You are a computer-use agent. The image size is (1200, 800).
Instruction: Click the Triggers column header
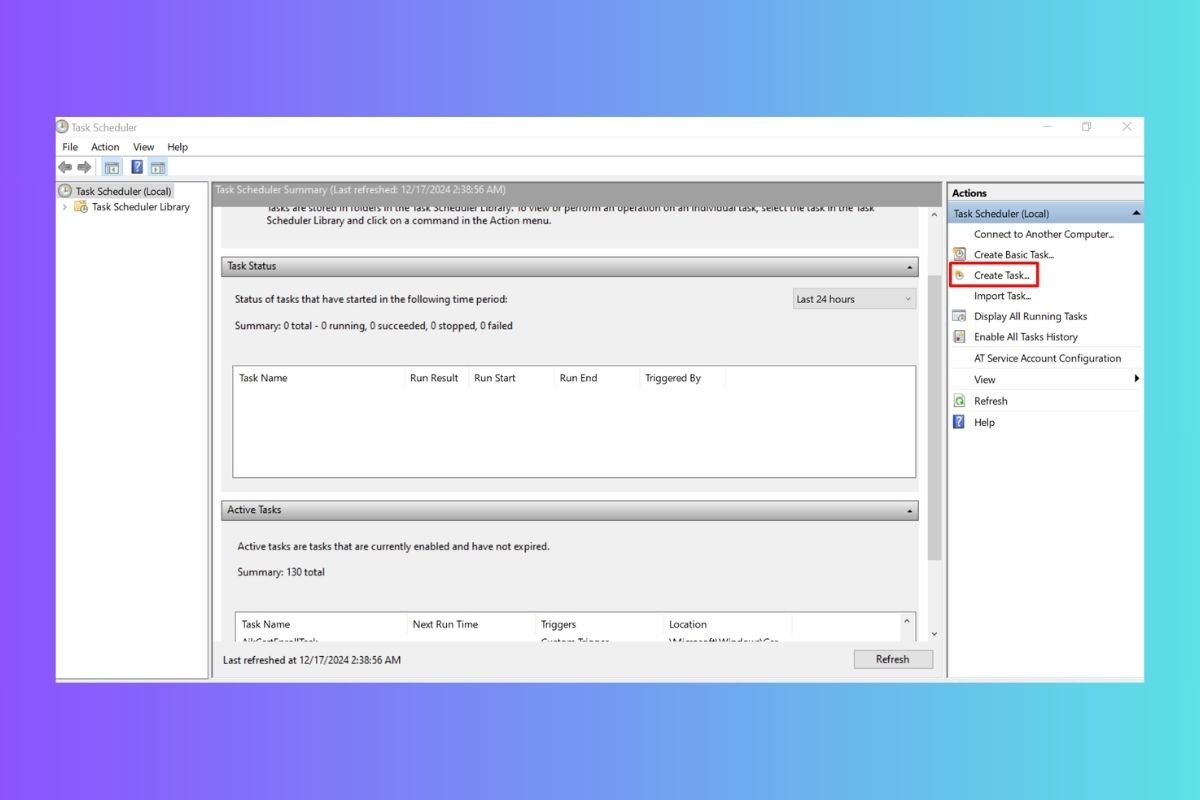point(599,624)
